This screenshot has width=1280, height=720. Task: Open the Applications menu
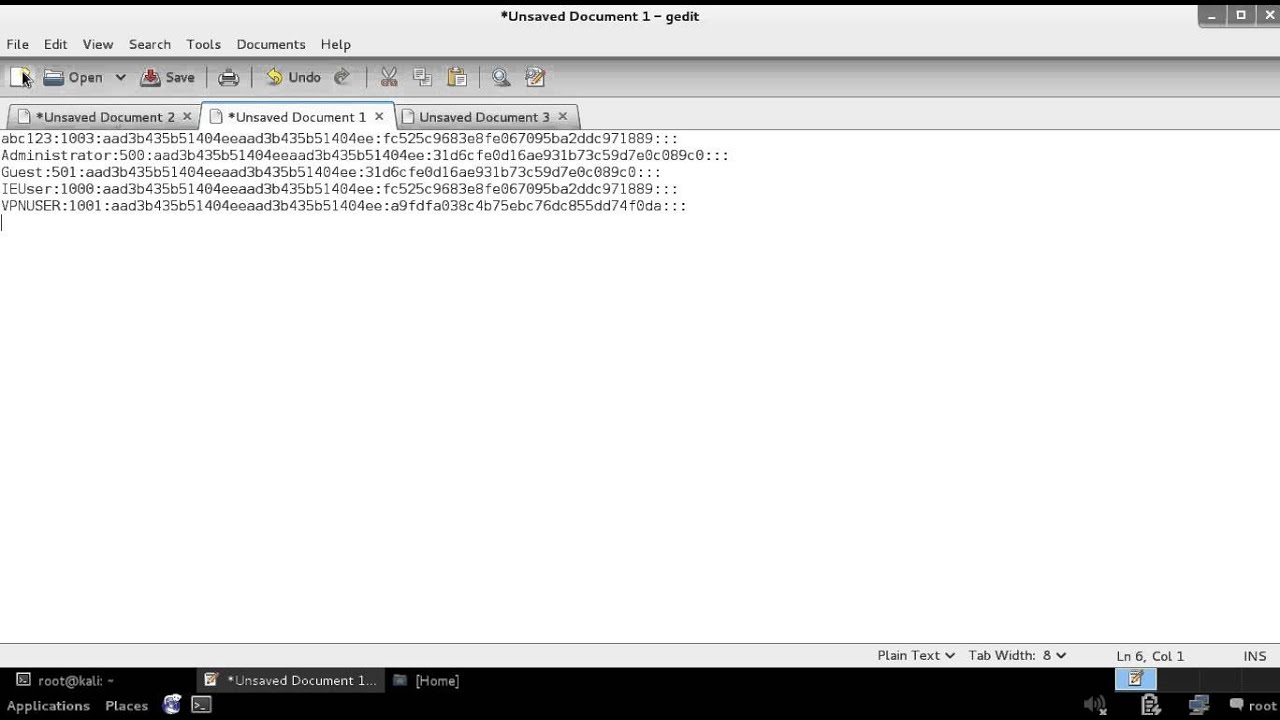[x=48, y=706]
